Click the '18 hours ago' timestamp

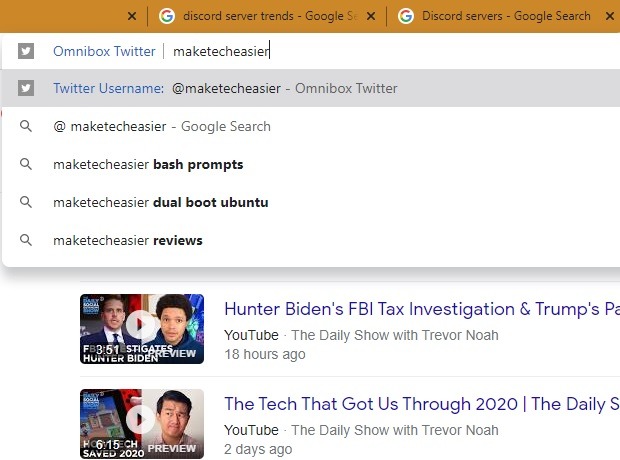click(265, 354)
